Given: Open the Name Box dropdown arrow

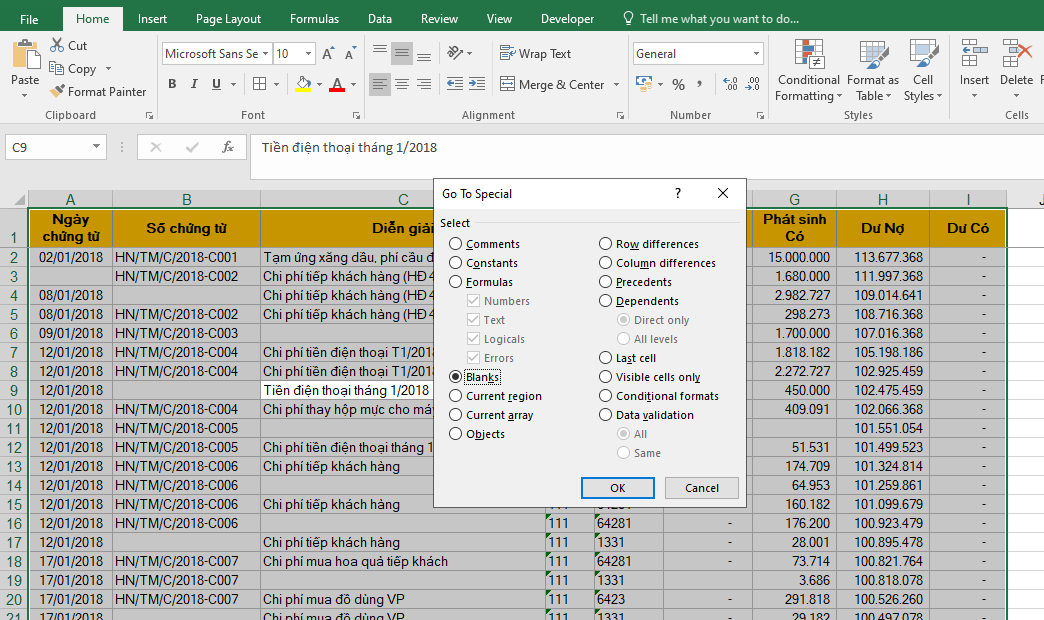Looking at the screenshot, I should point(97,148).
